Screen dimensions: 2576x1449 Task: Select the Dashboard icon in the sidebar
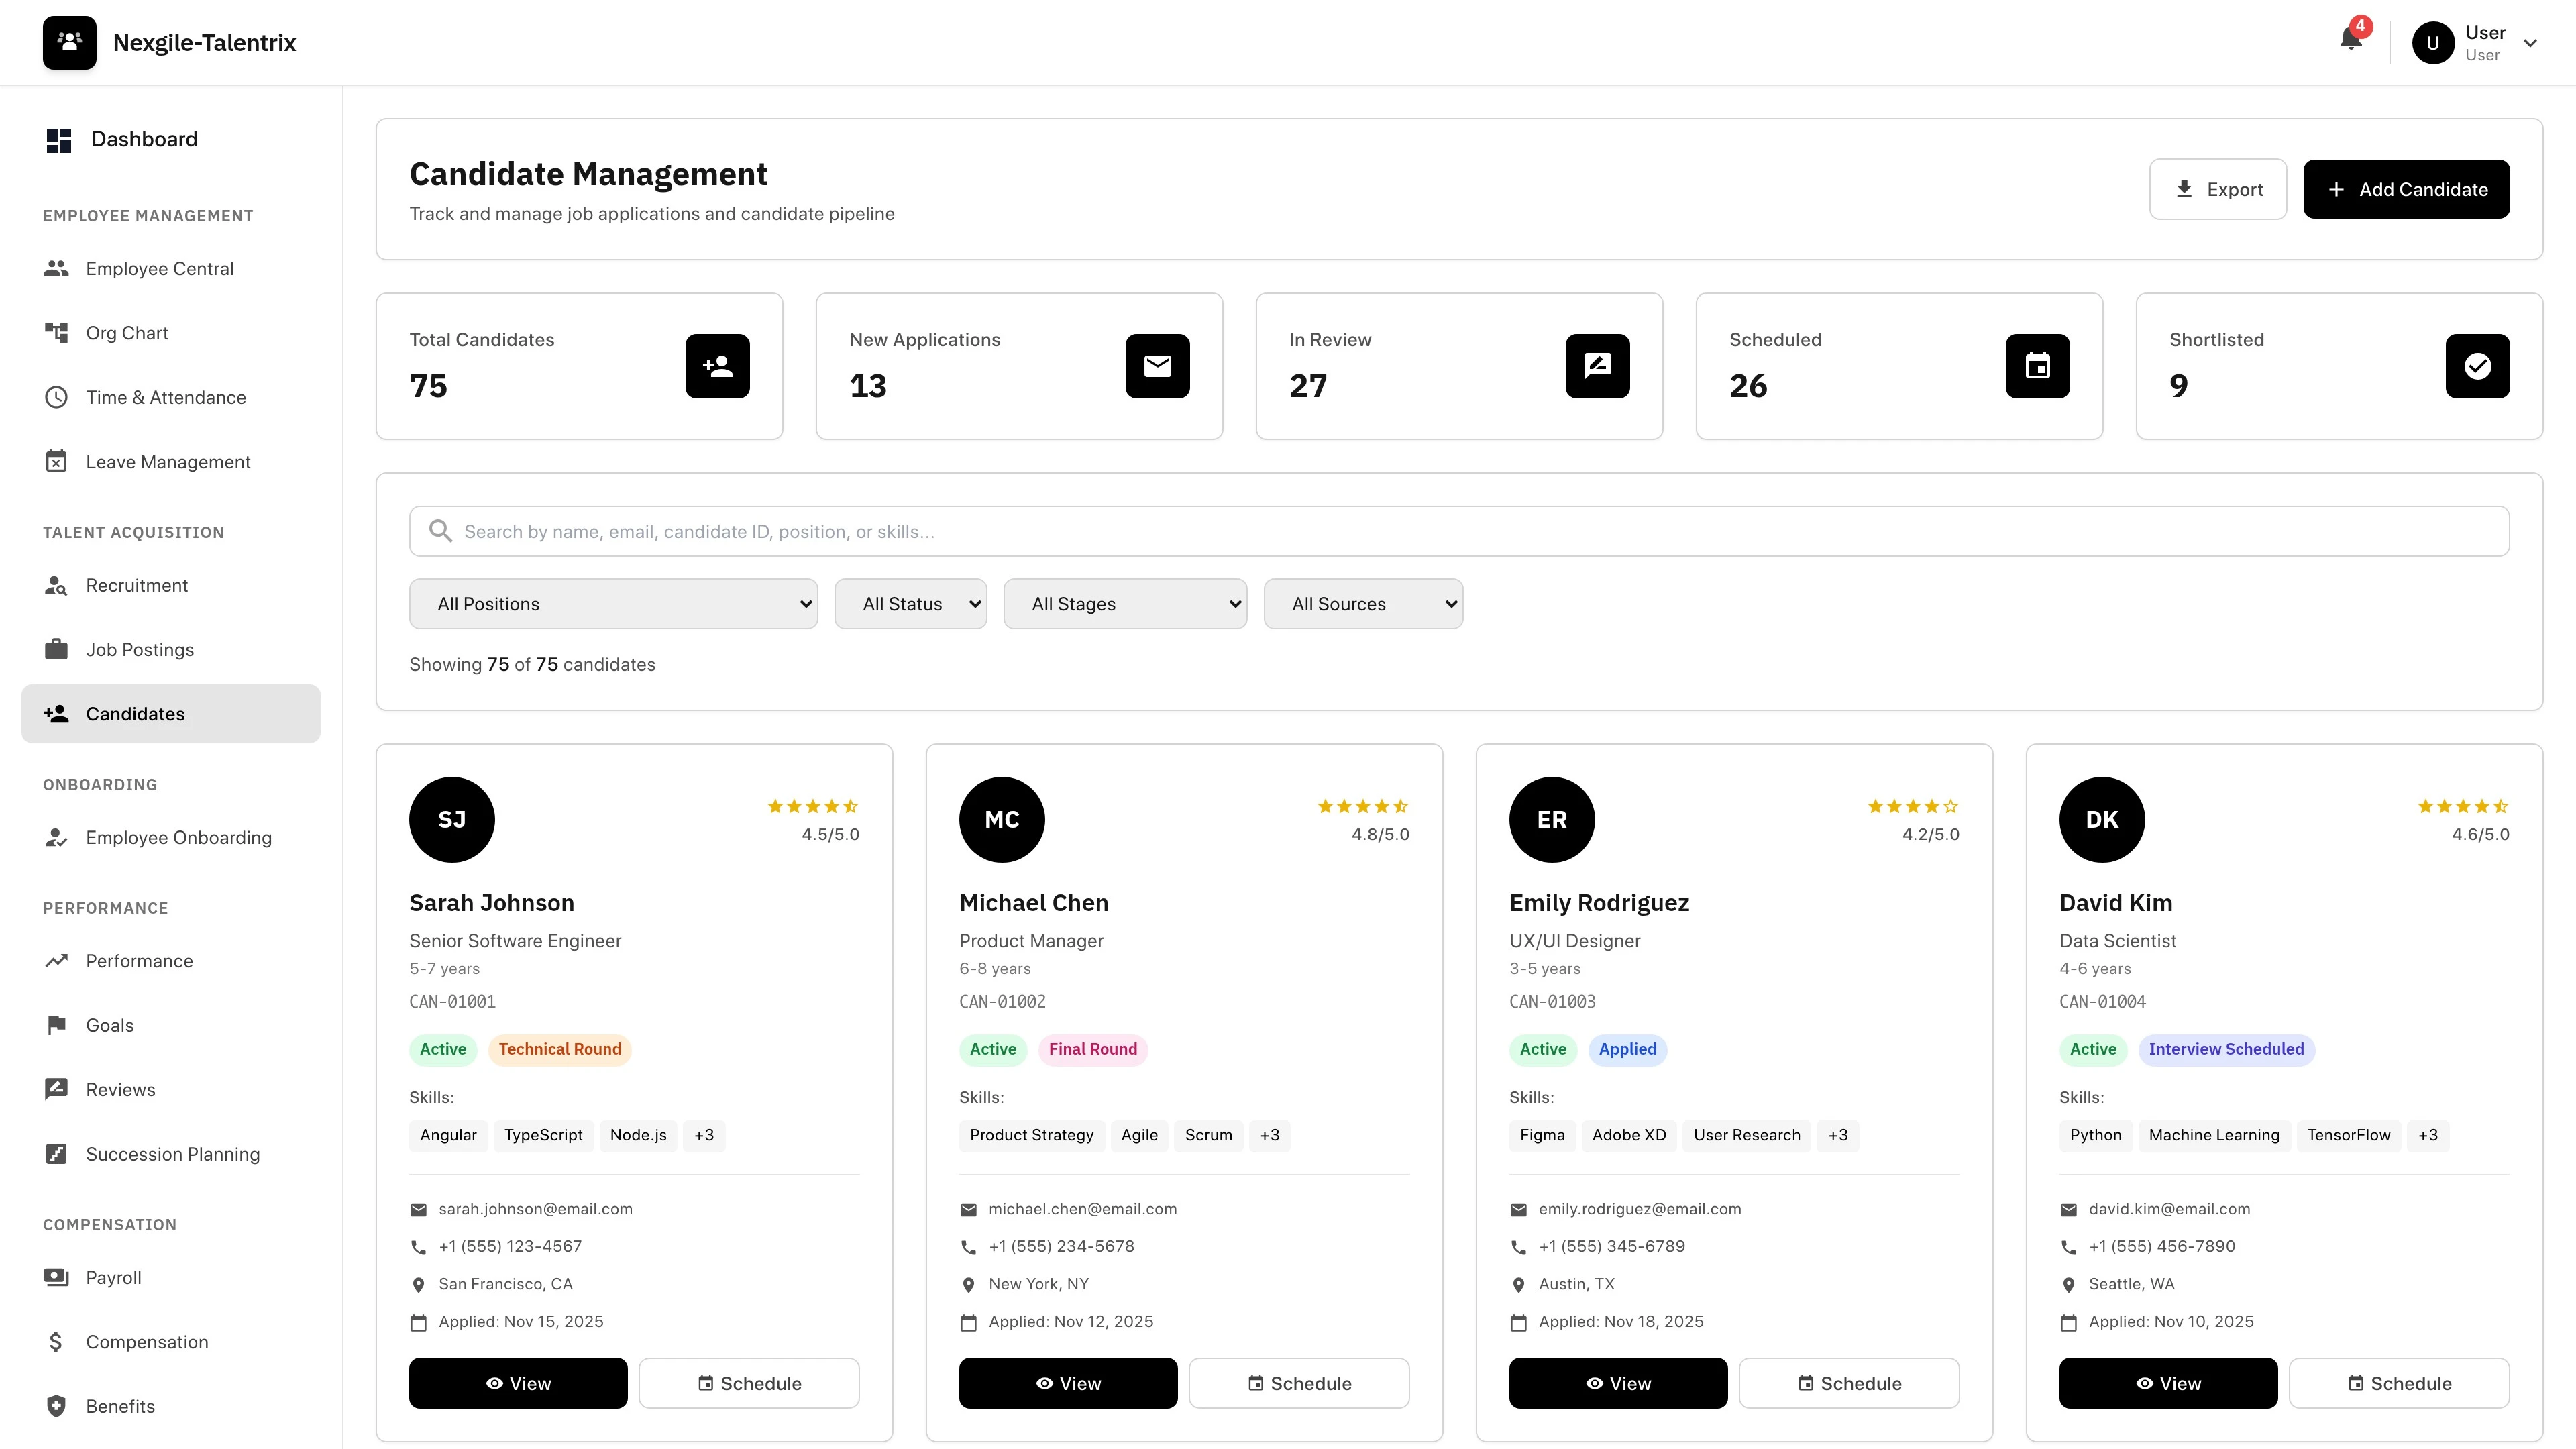tap(58, 139)
